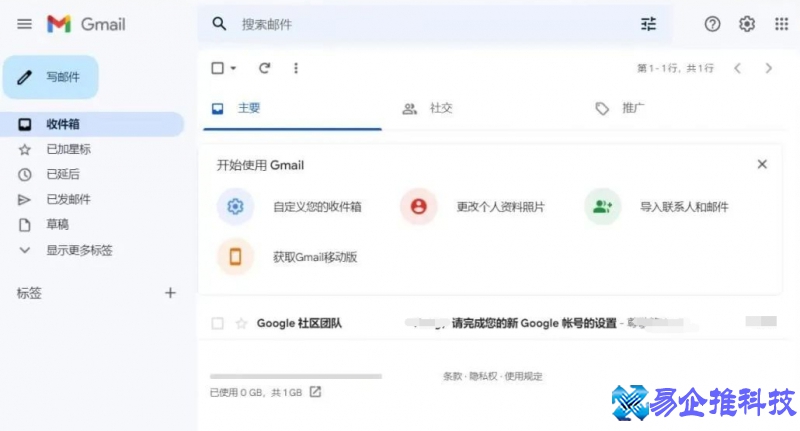Focus the 搜索邮件 search field
800x431 pixels.
click(434, 24)
